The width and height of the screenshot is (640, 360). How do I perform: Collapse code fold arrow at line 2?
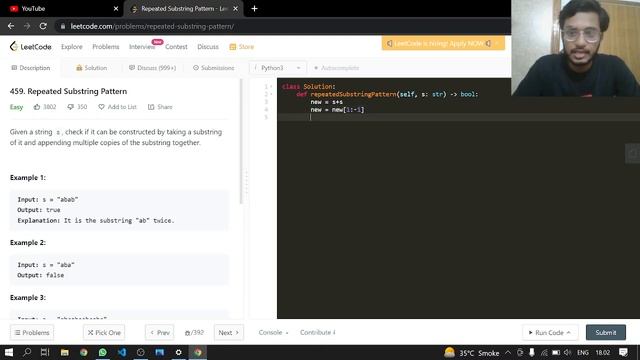pyautogui.click(x=271, y=94)
